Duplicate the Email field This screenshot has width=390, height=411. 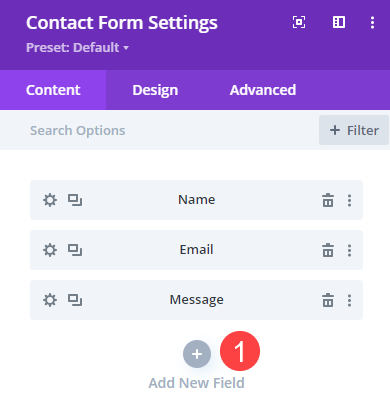(75, 250)
